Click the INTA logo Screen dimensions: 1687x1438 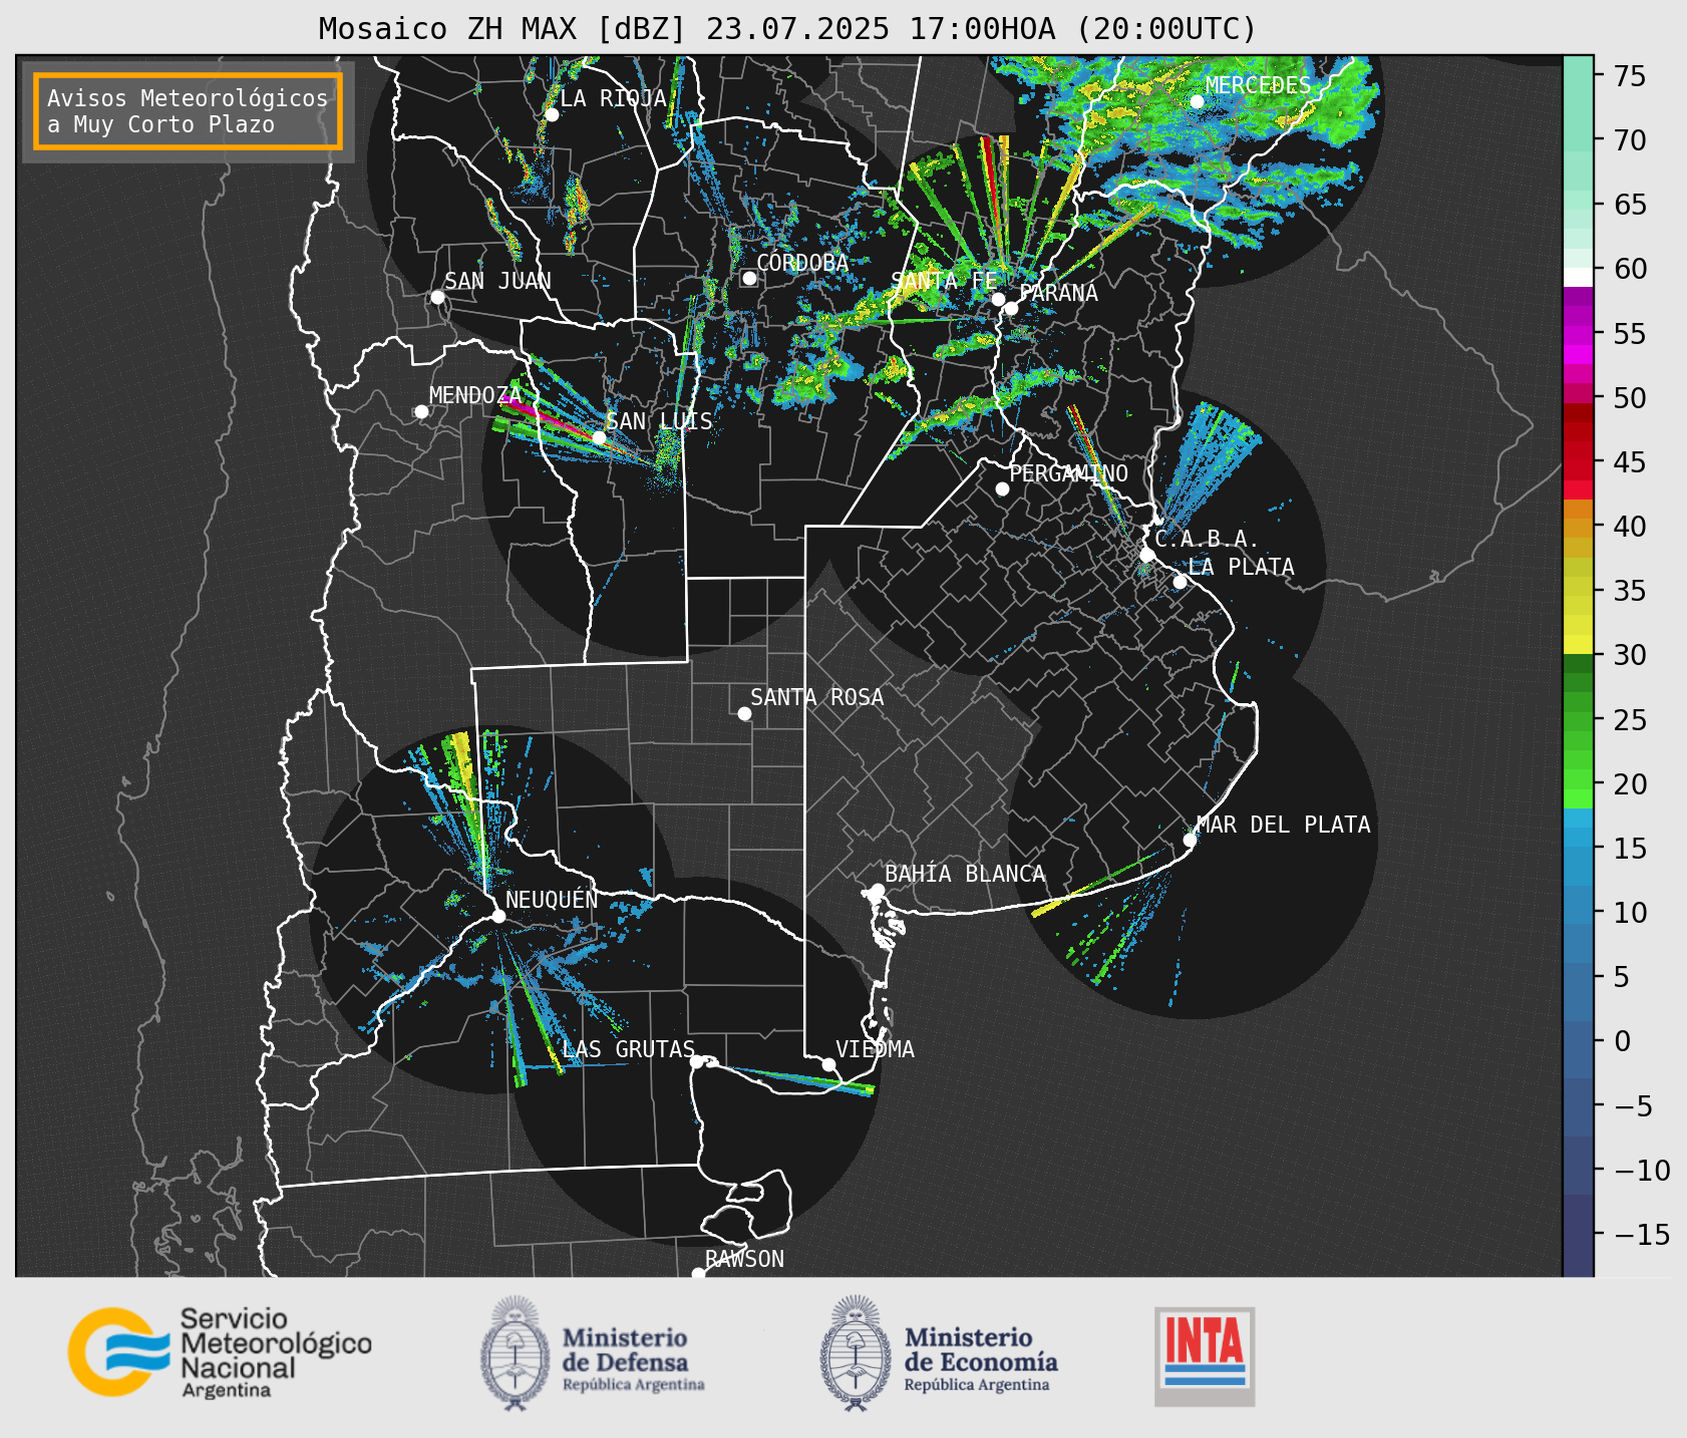[1205, 1356]
